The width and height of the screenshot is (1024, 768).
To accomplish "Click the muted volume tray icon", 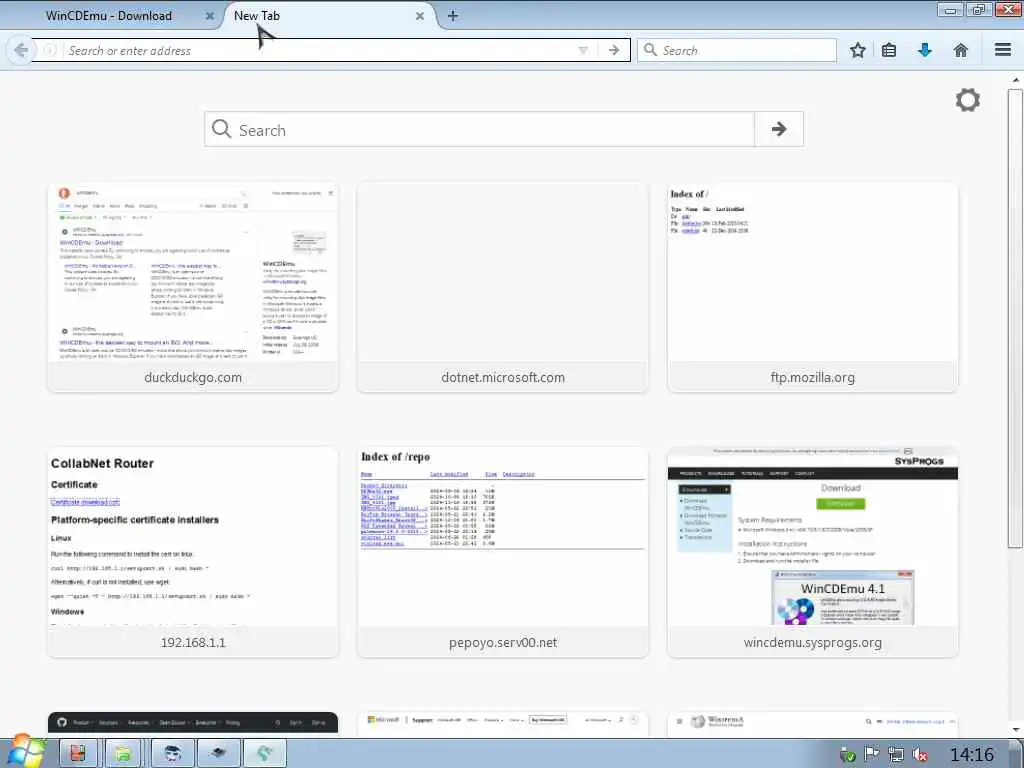I will click(x=920, y=755).
